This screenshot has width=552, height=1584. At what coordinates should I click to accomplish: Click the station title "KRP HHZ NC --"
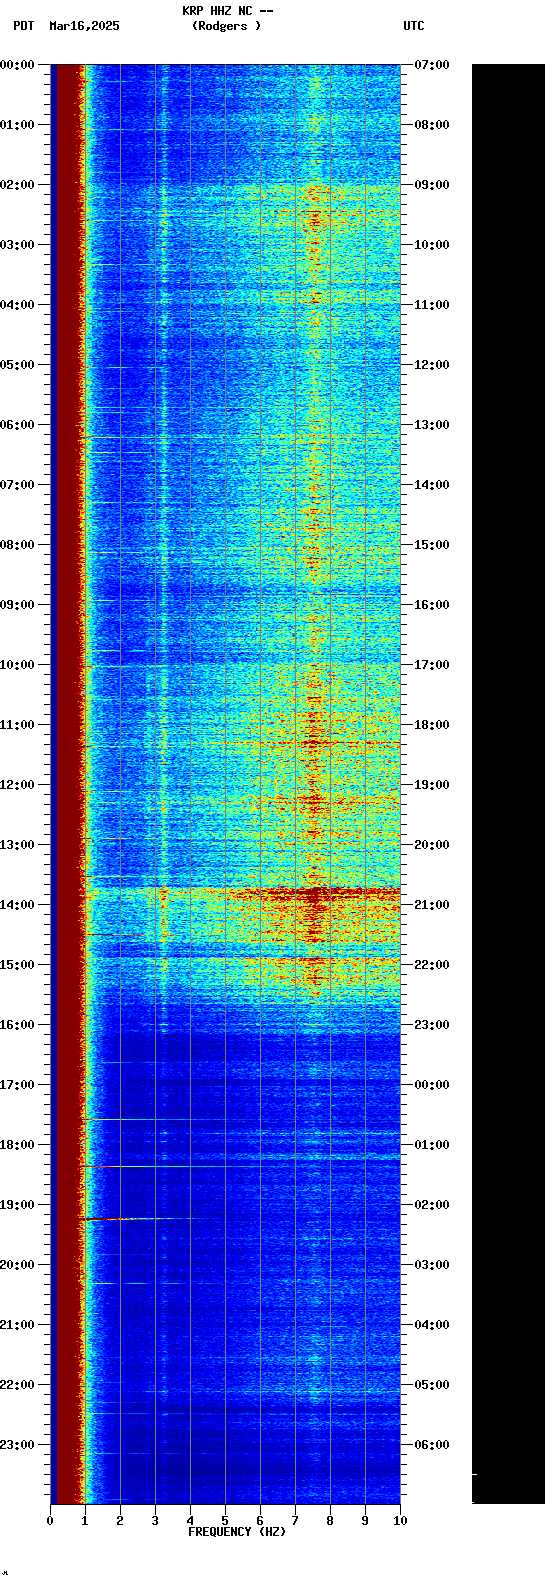pyautogui.click(x=227, y=11)
